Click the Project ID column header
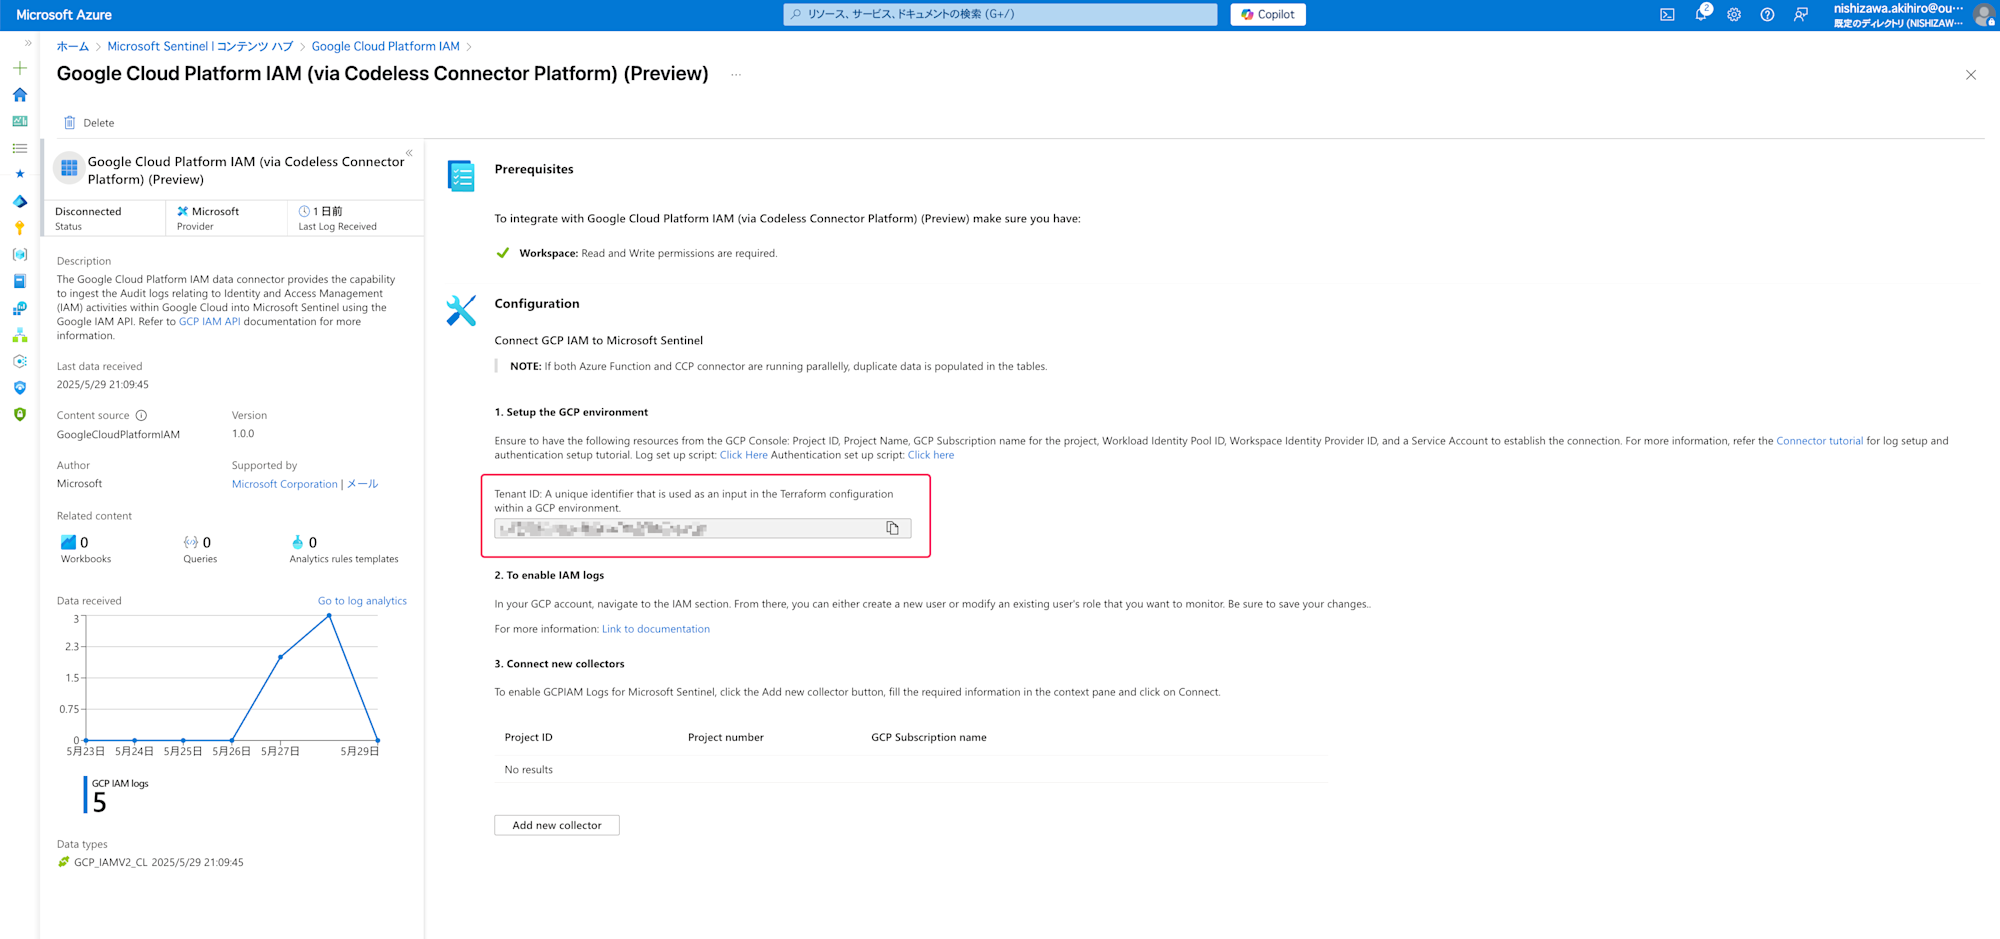 [528, 737]
